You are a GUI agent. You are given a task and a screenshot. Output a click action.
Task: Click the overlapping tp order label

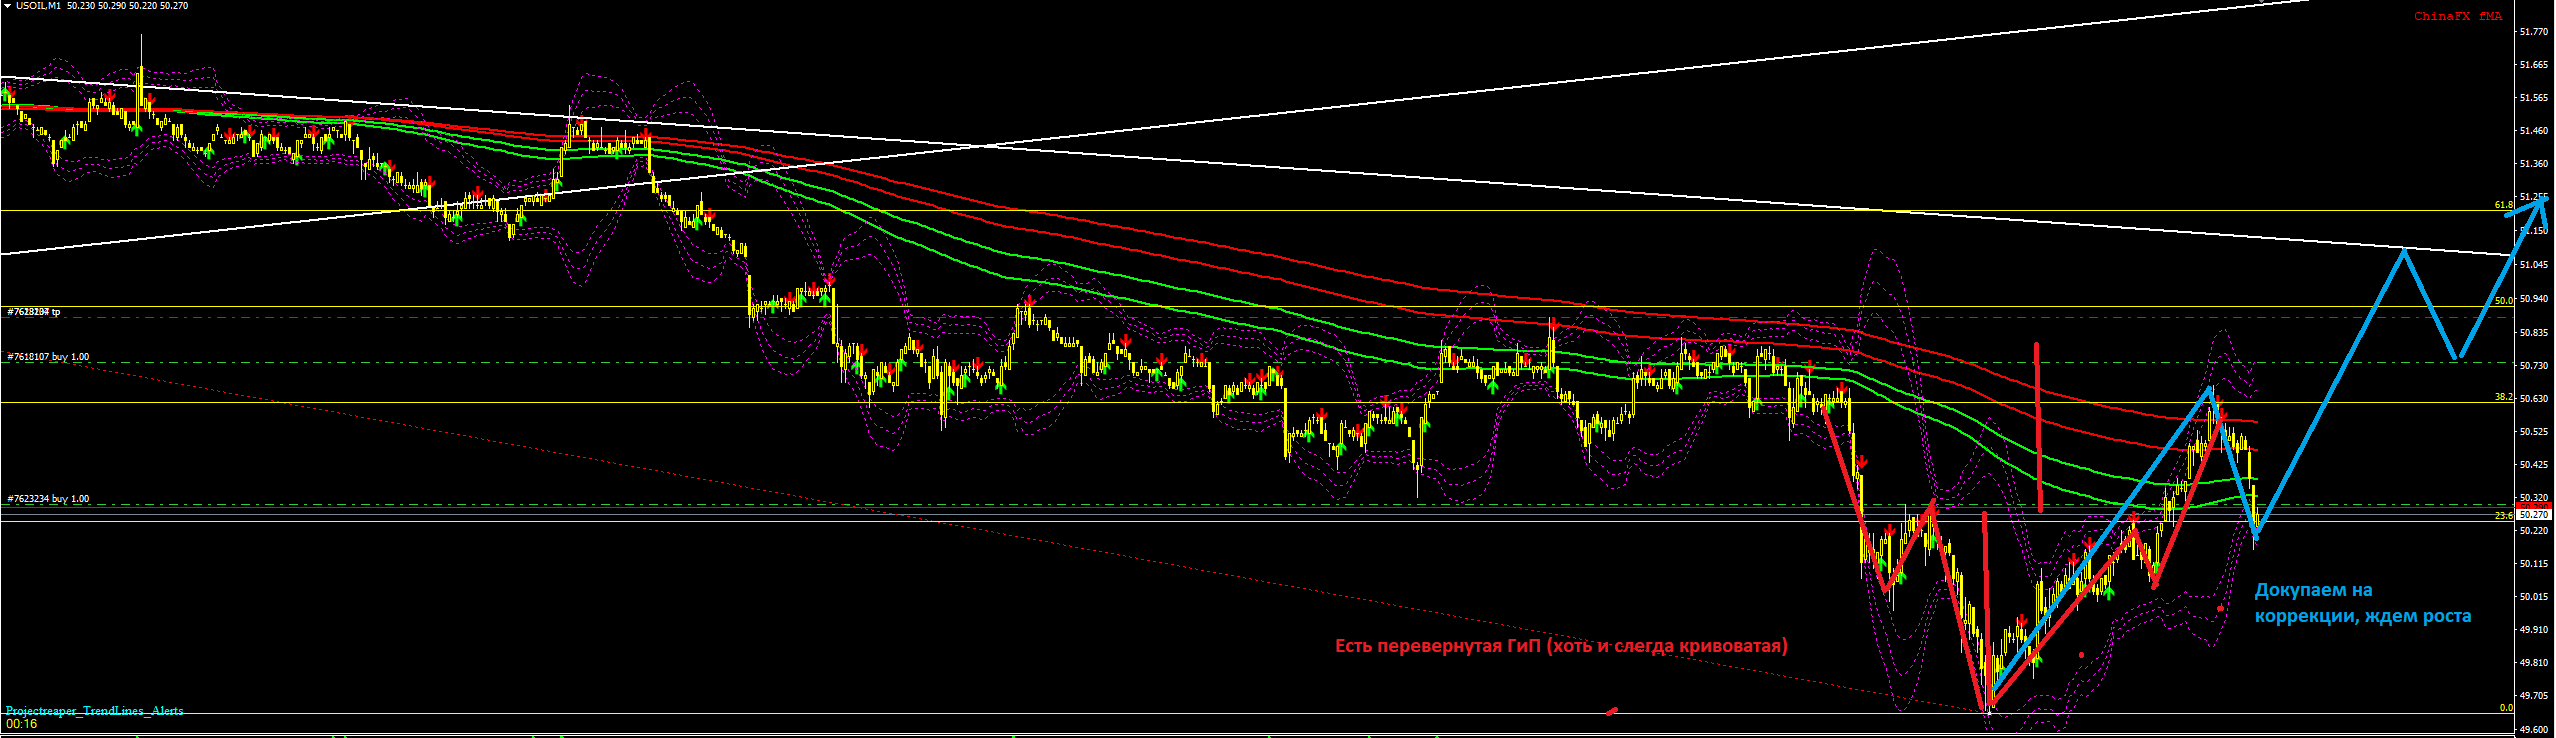[x=34, y=312]
